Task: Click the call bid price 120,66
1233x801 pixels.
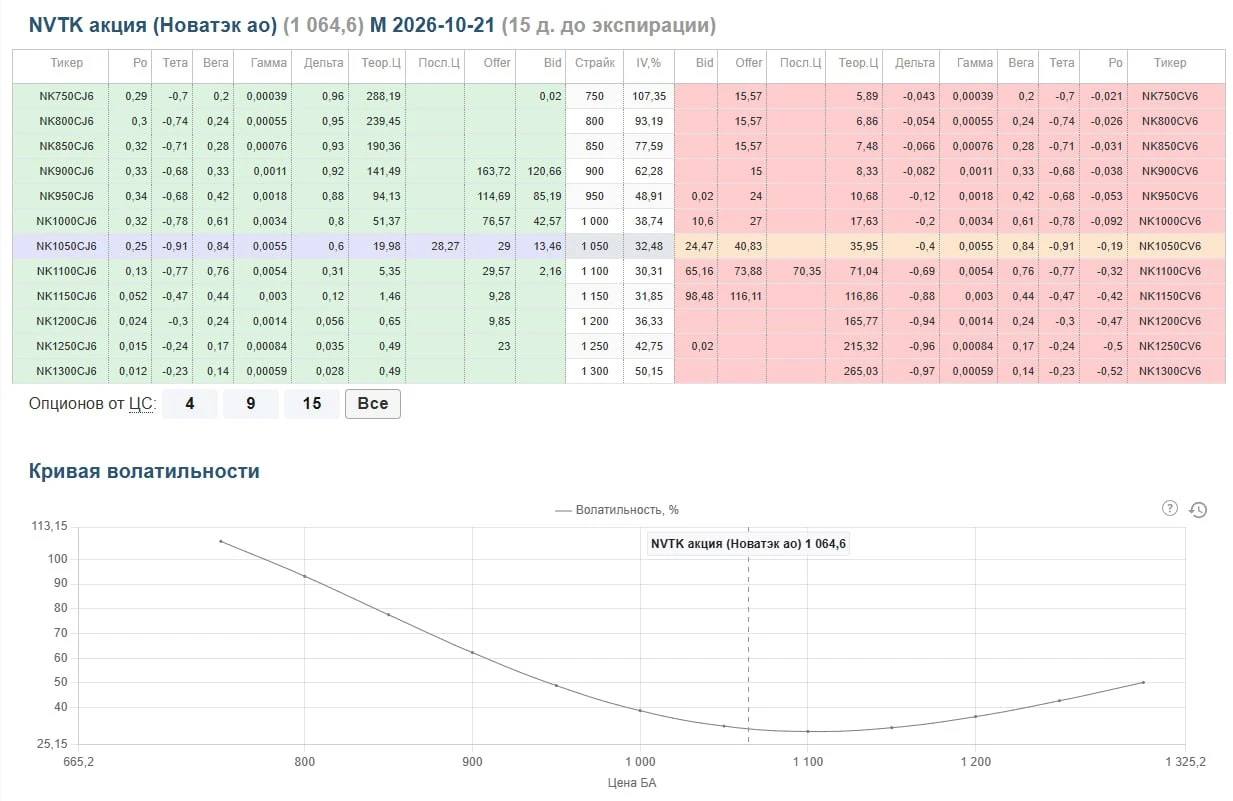Action: point(545,171)
